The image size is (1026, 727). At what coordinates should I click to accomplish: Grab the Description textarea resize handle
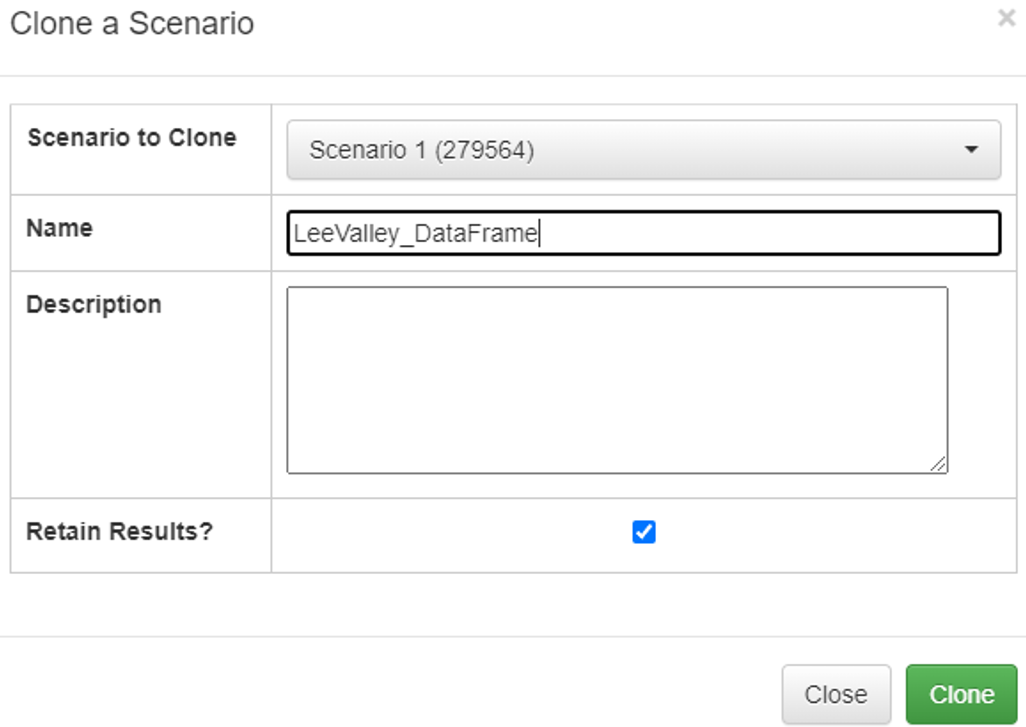click(938, 464)
